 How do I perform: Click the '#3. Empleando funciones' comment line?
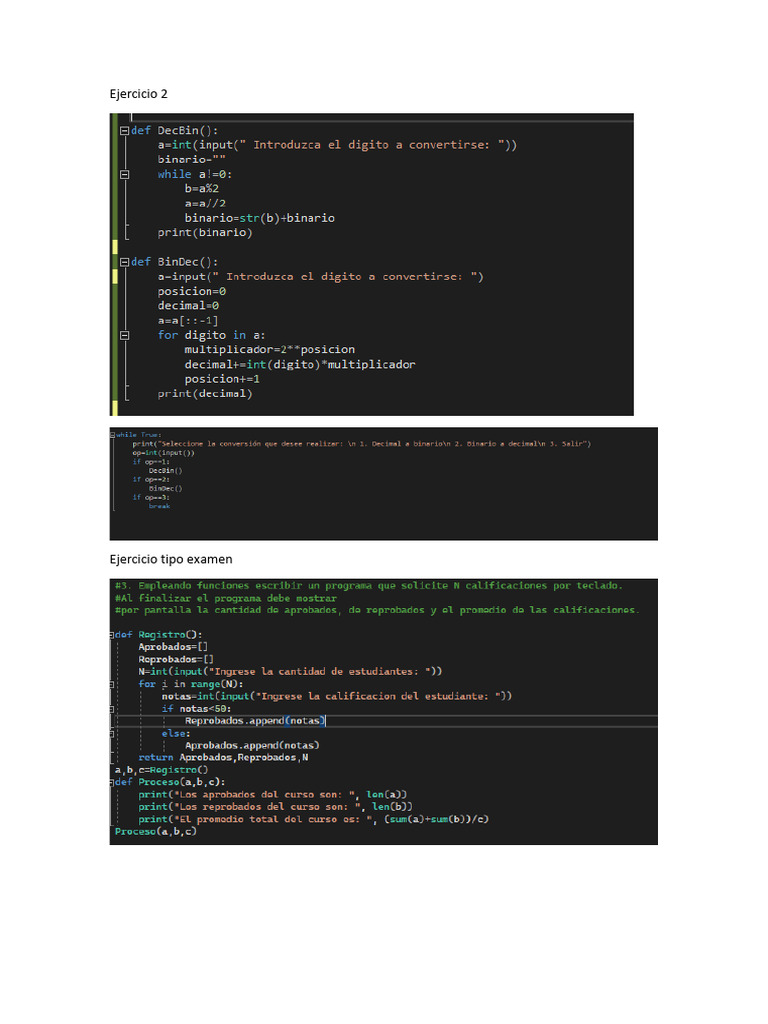(x=369, y=586)
